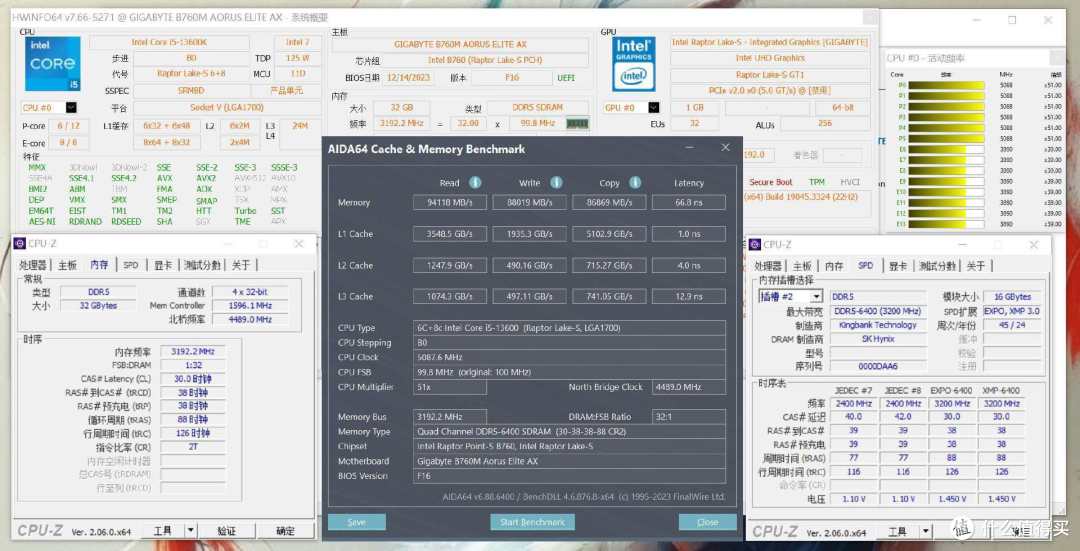Close the left CPU-Z window
This screenshot has width=1080, height=551.
pos(298,244)
